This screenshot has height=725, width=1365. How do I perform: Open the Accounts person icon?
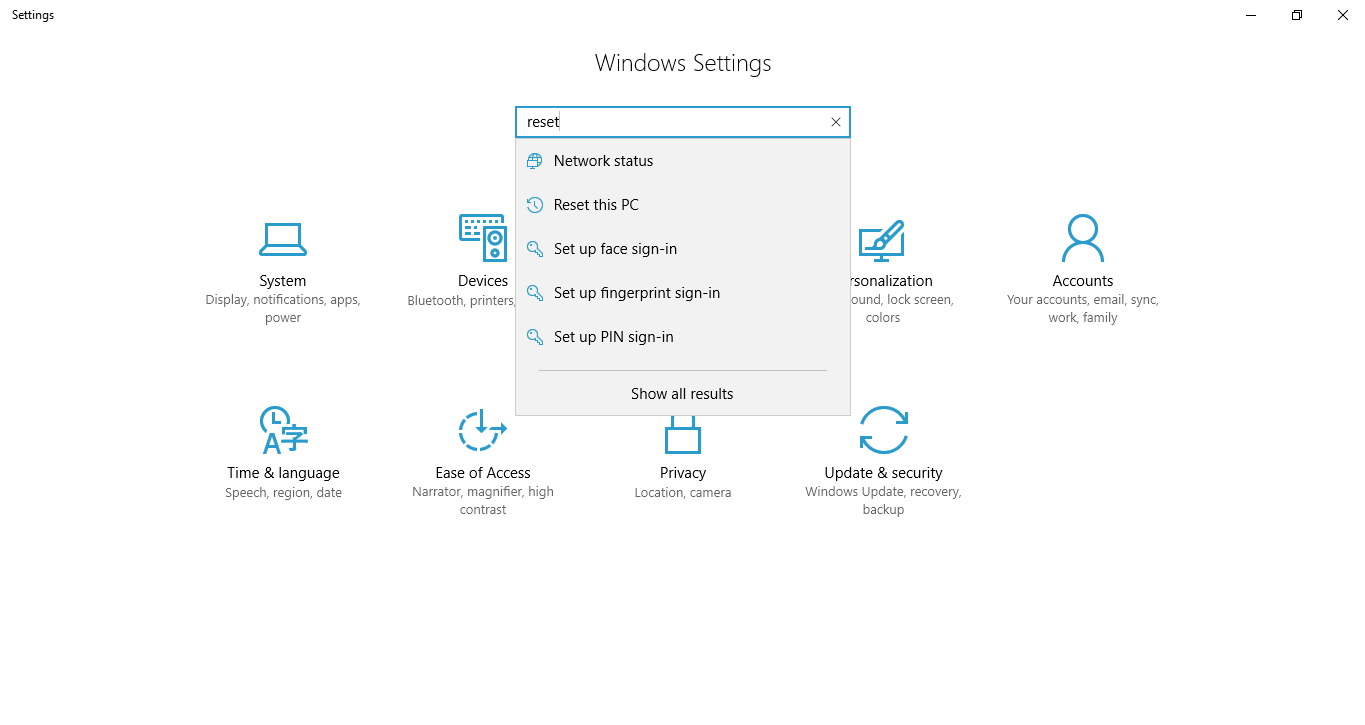[x=1083, y=238]
